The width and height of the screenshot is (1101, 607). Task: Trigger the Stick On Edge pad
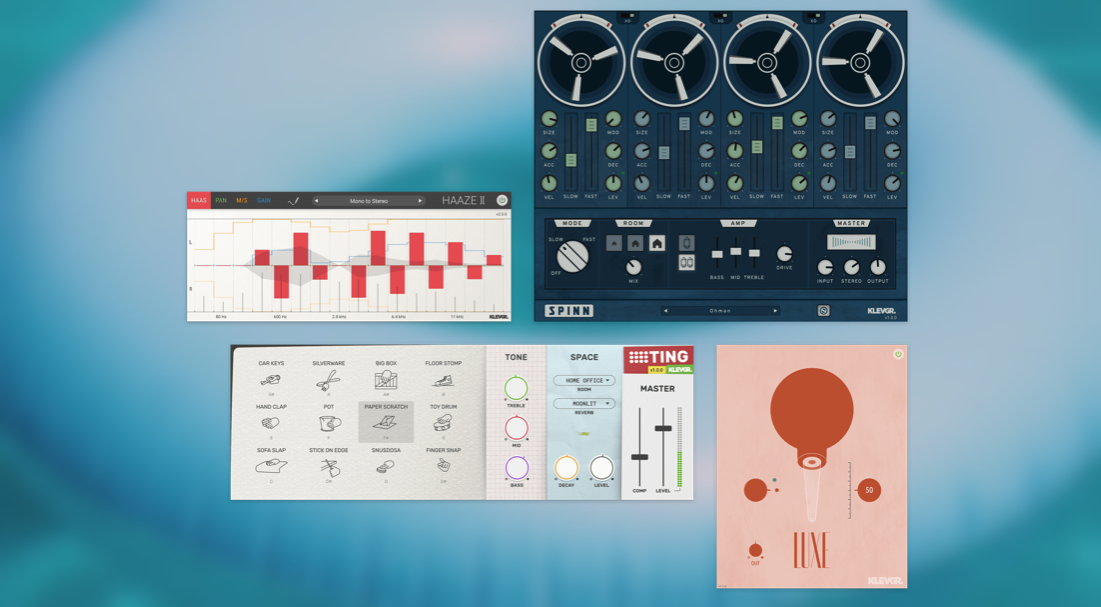[329, 466]
